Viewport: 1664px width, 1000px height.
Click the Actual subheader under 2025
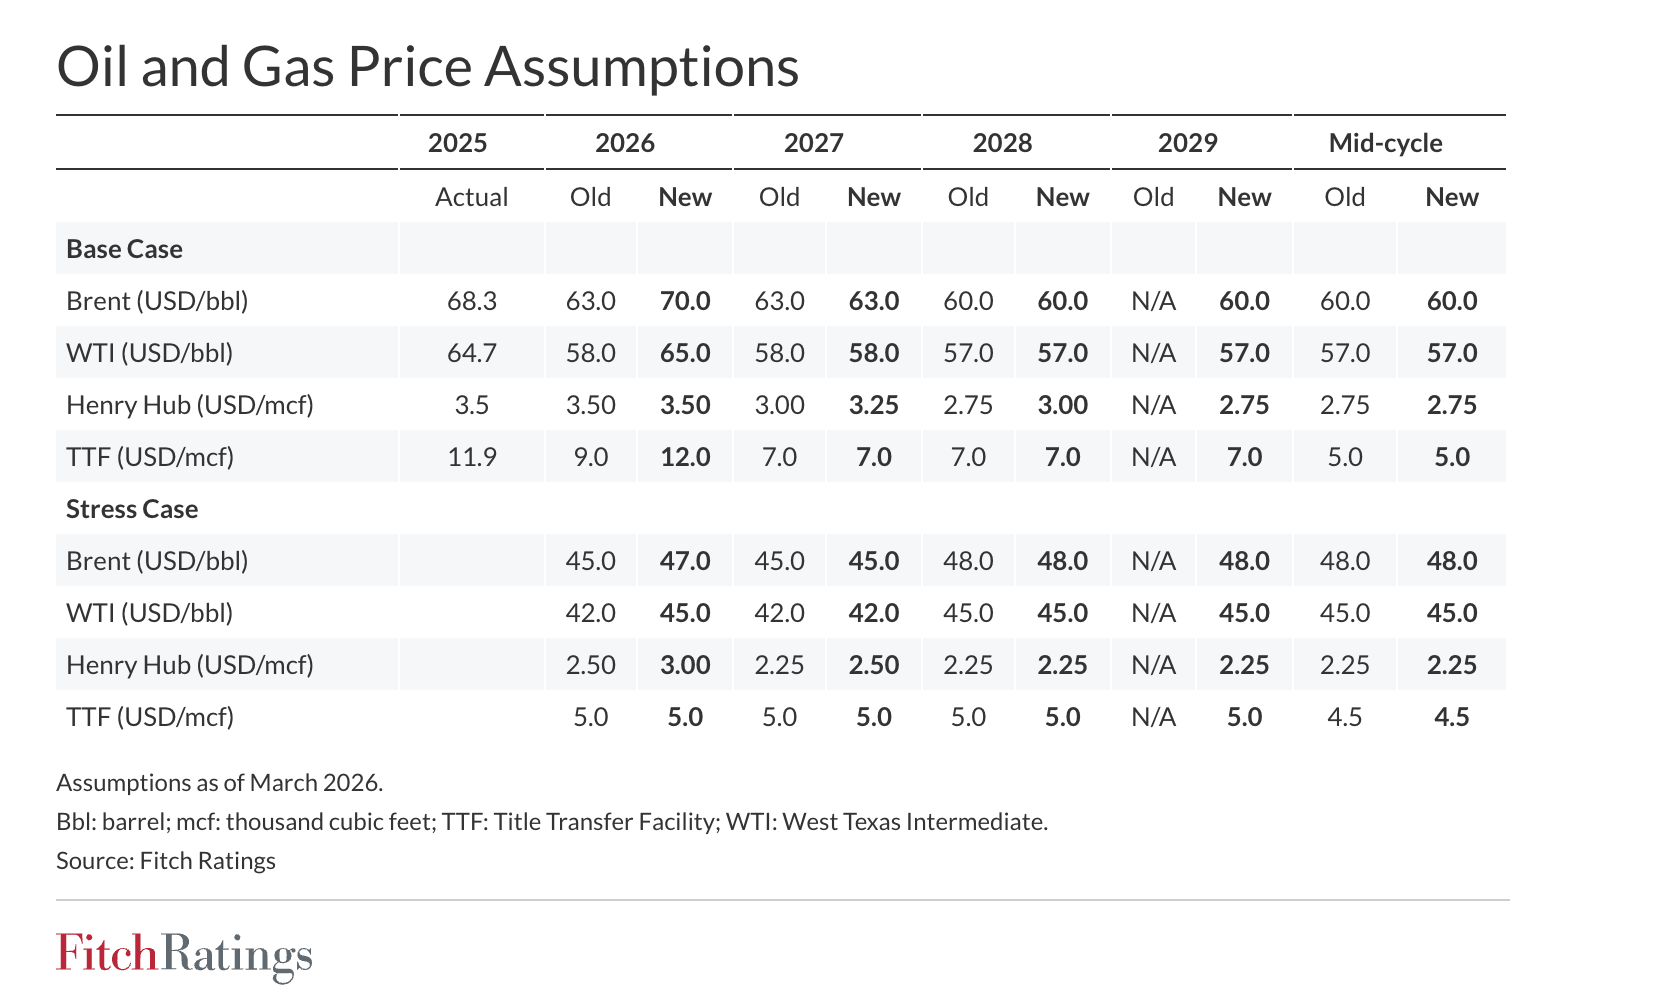click(471, 197)
